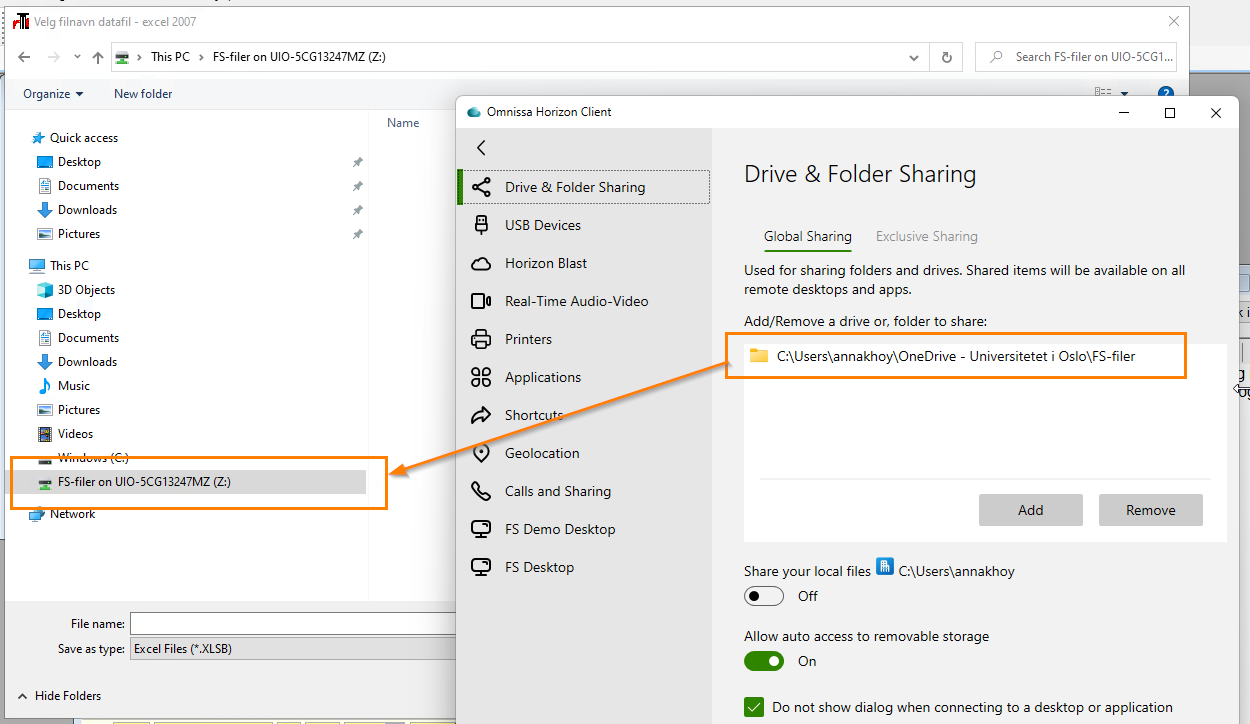Click the Remove button
The width and height of the screenshot is (1250, 724).
tap(1151, 510)
